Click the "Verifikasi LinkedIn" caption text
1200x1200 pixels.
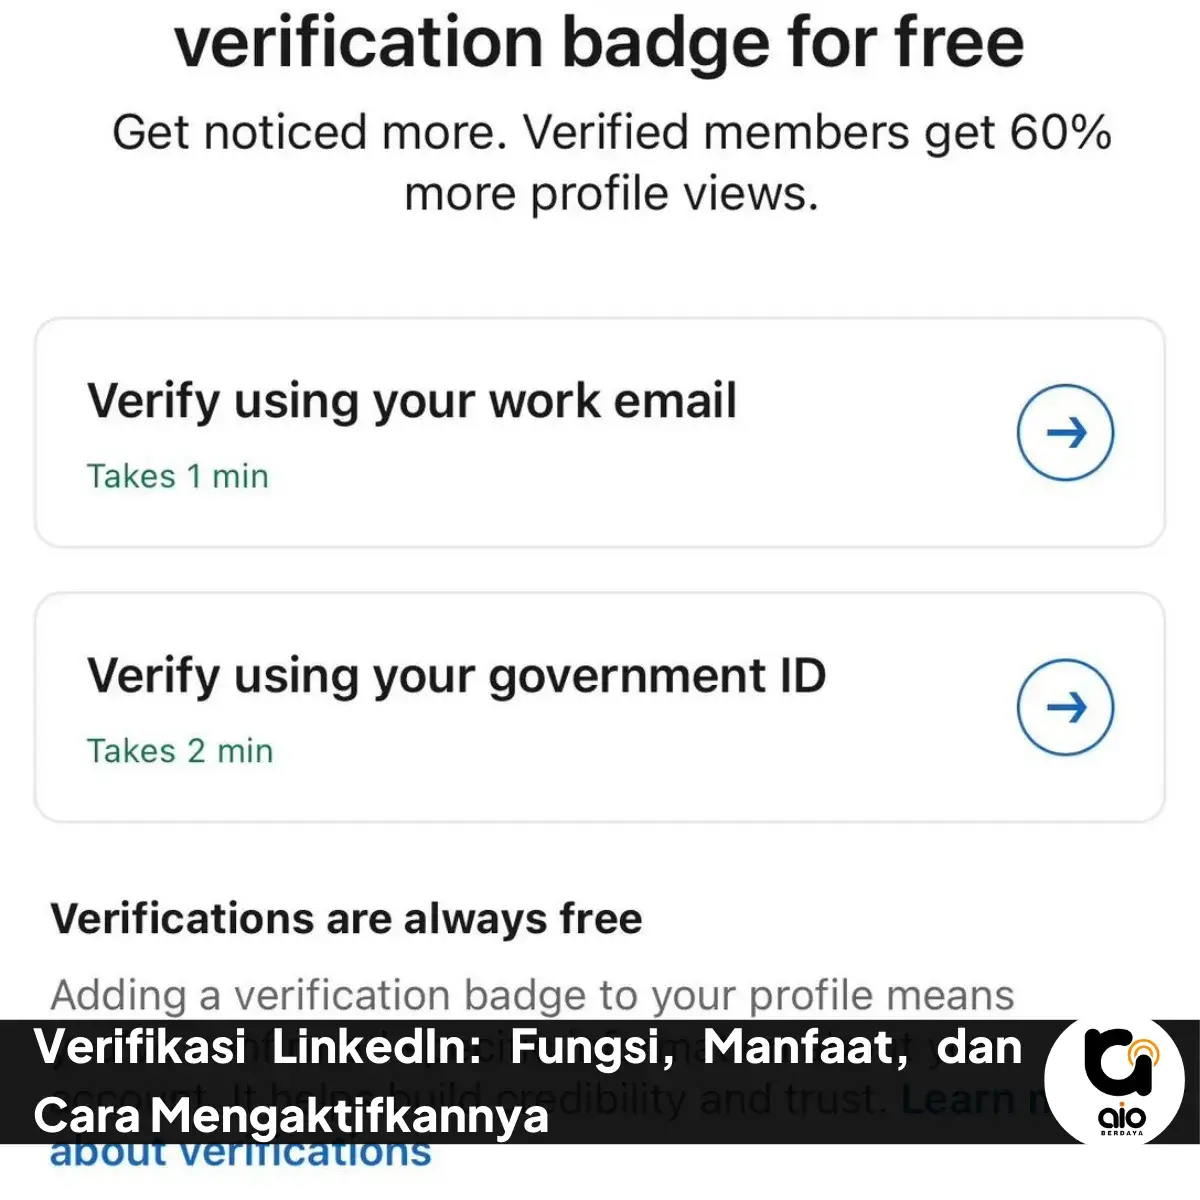point(258,1048)
